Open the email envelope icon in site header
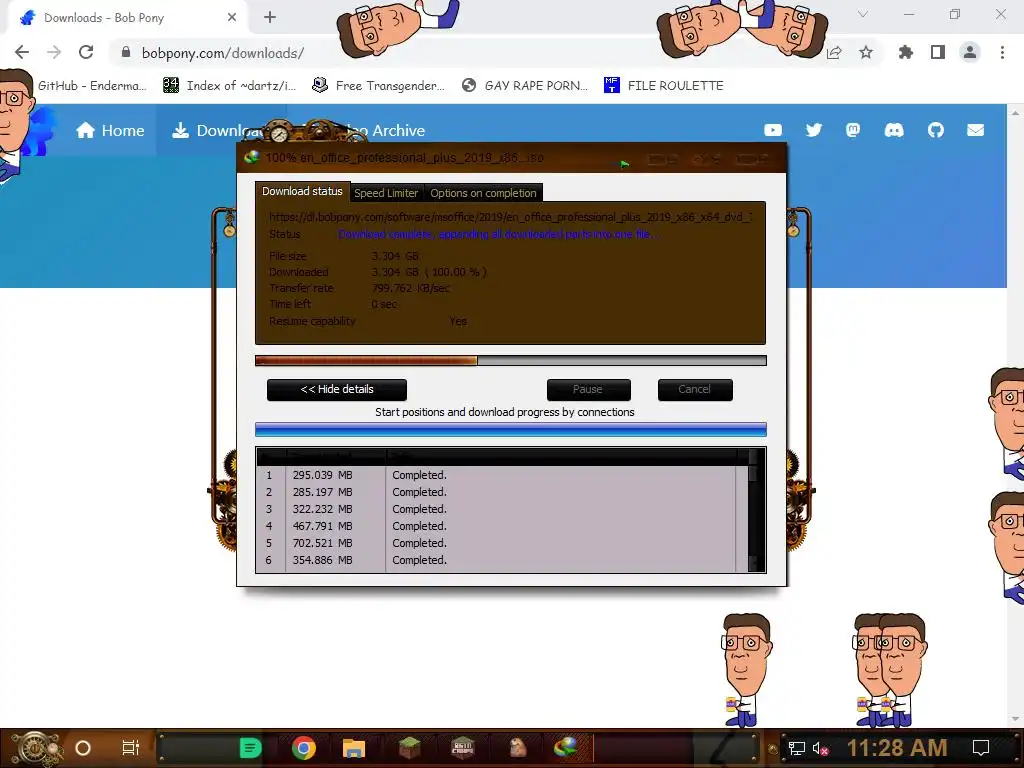 [976, 130]
